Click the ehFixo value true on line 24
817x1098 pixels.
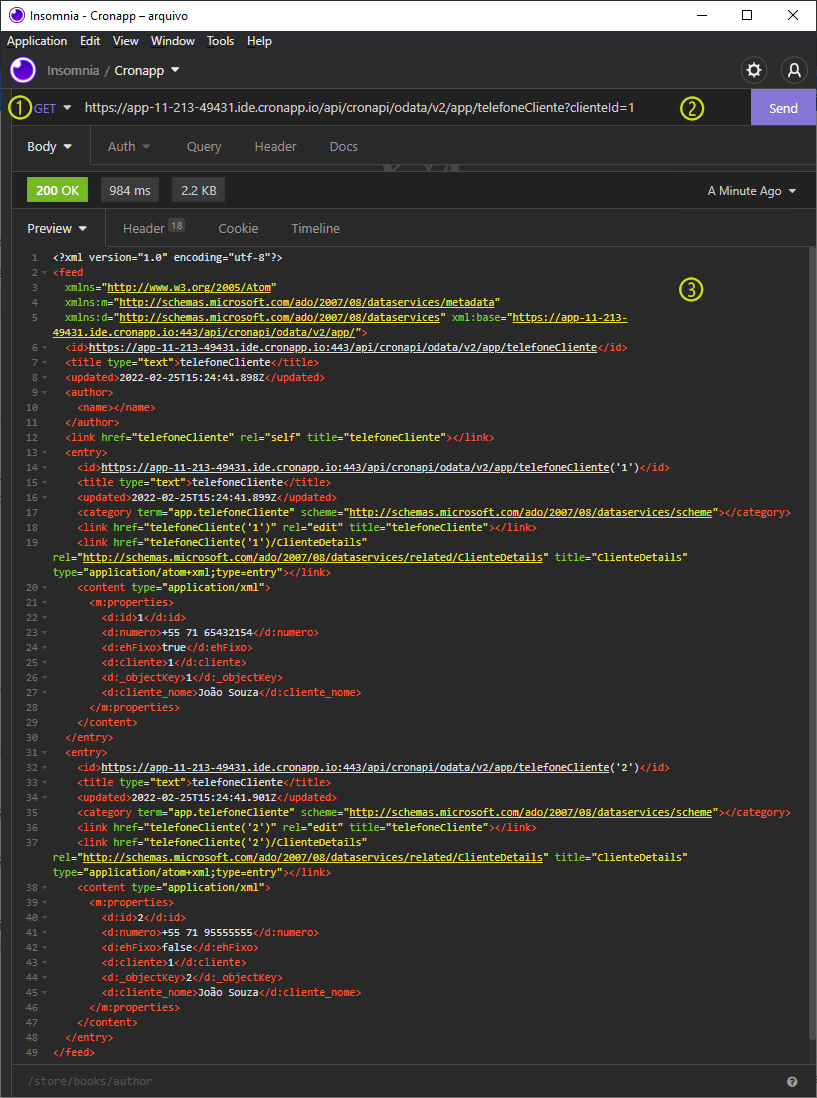pyautogui.click(x=174, y=648)
